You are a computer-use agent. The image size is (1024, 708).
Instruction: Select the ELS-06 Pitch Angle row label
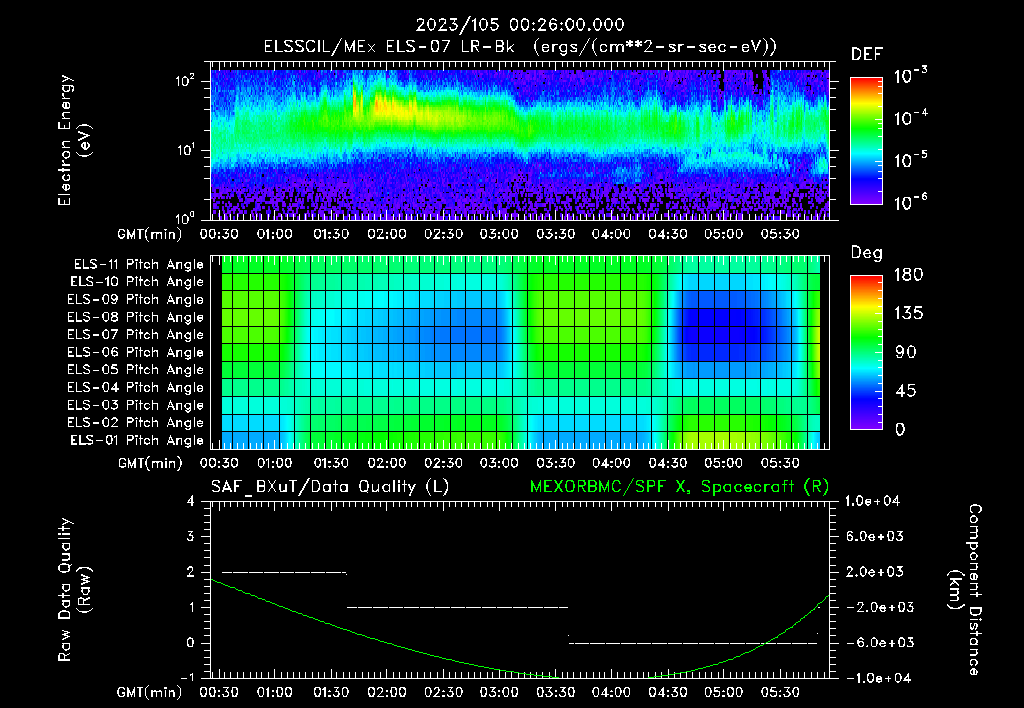click(x=136, y=352)
